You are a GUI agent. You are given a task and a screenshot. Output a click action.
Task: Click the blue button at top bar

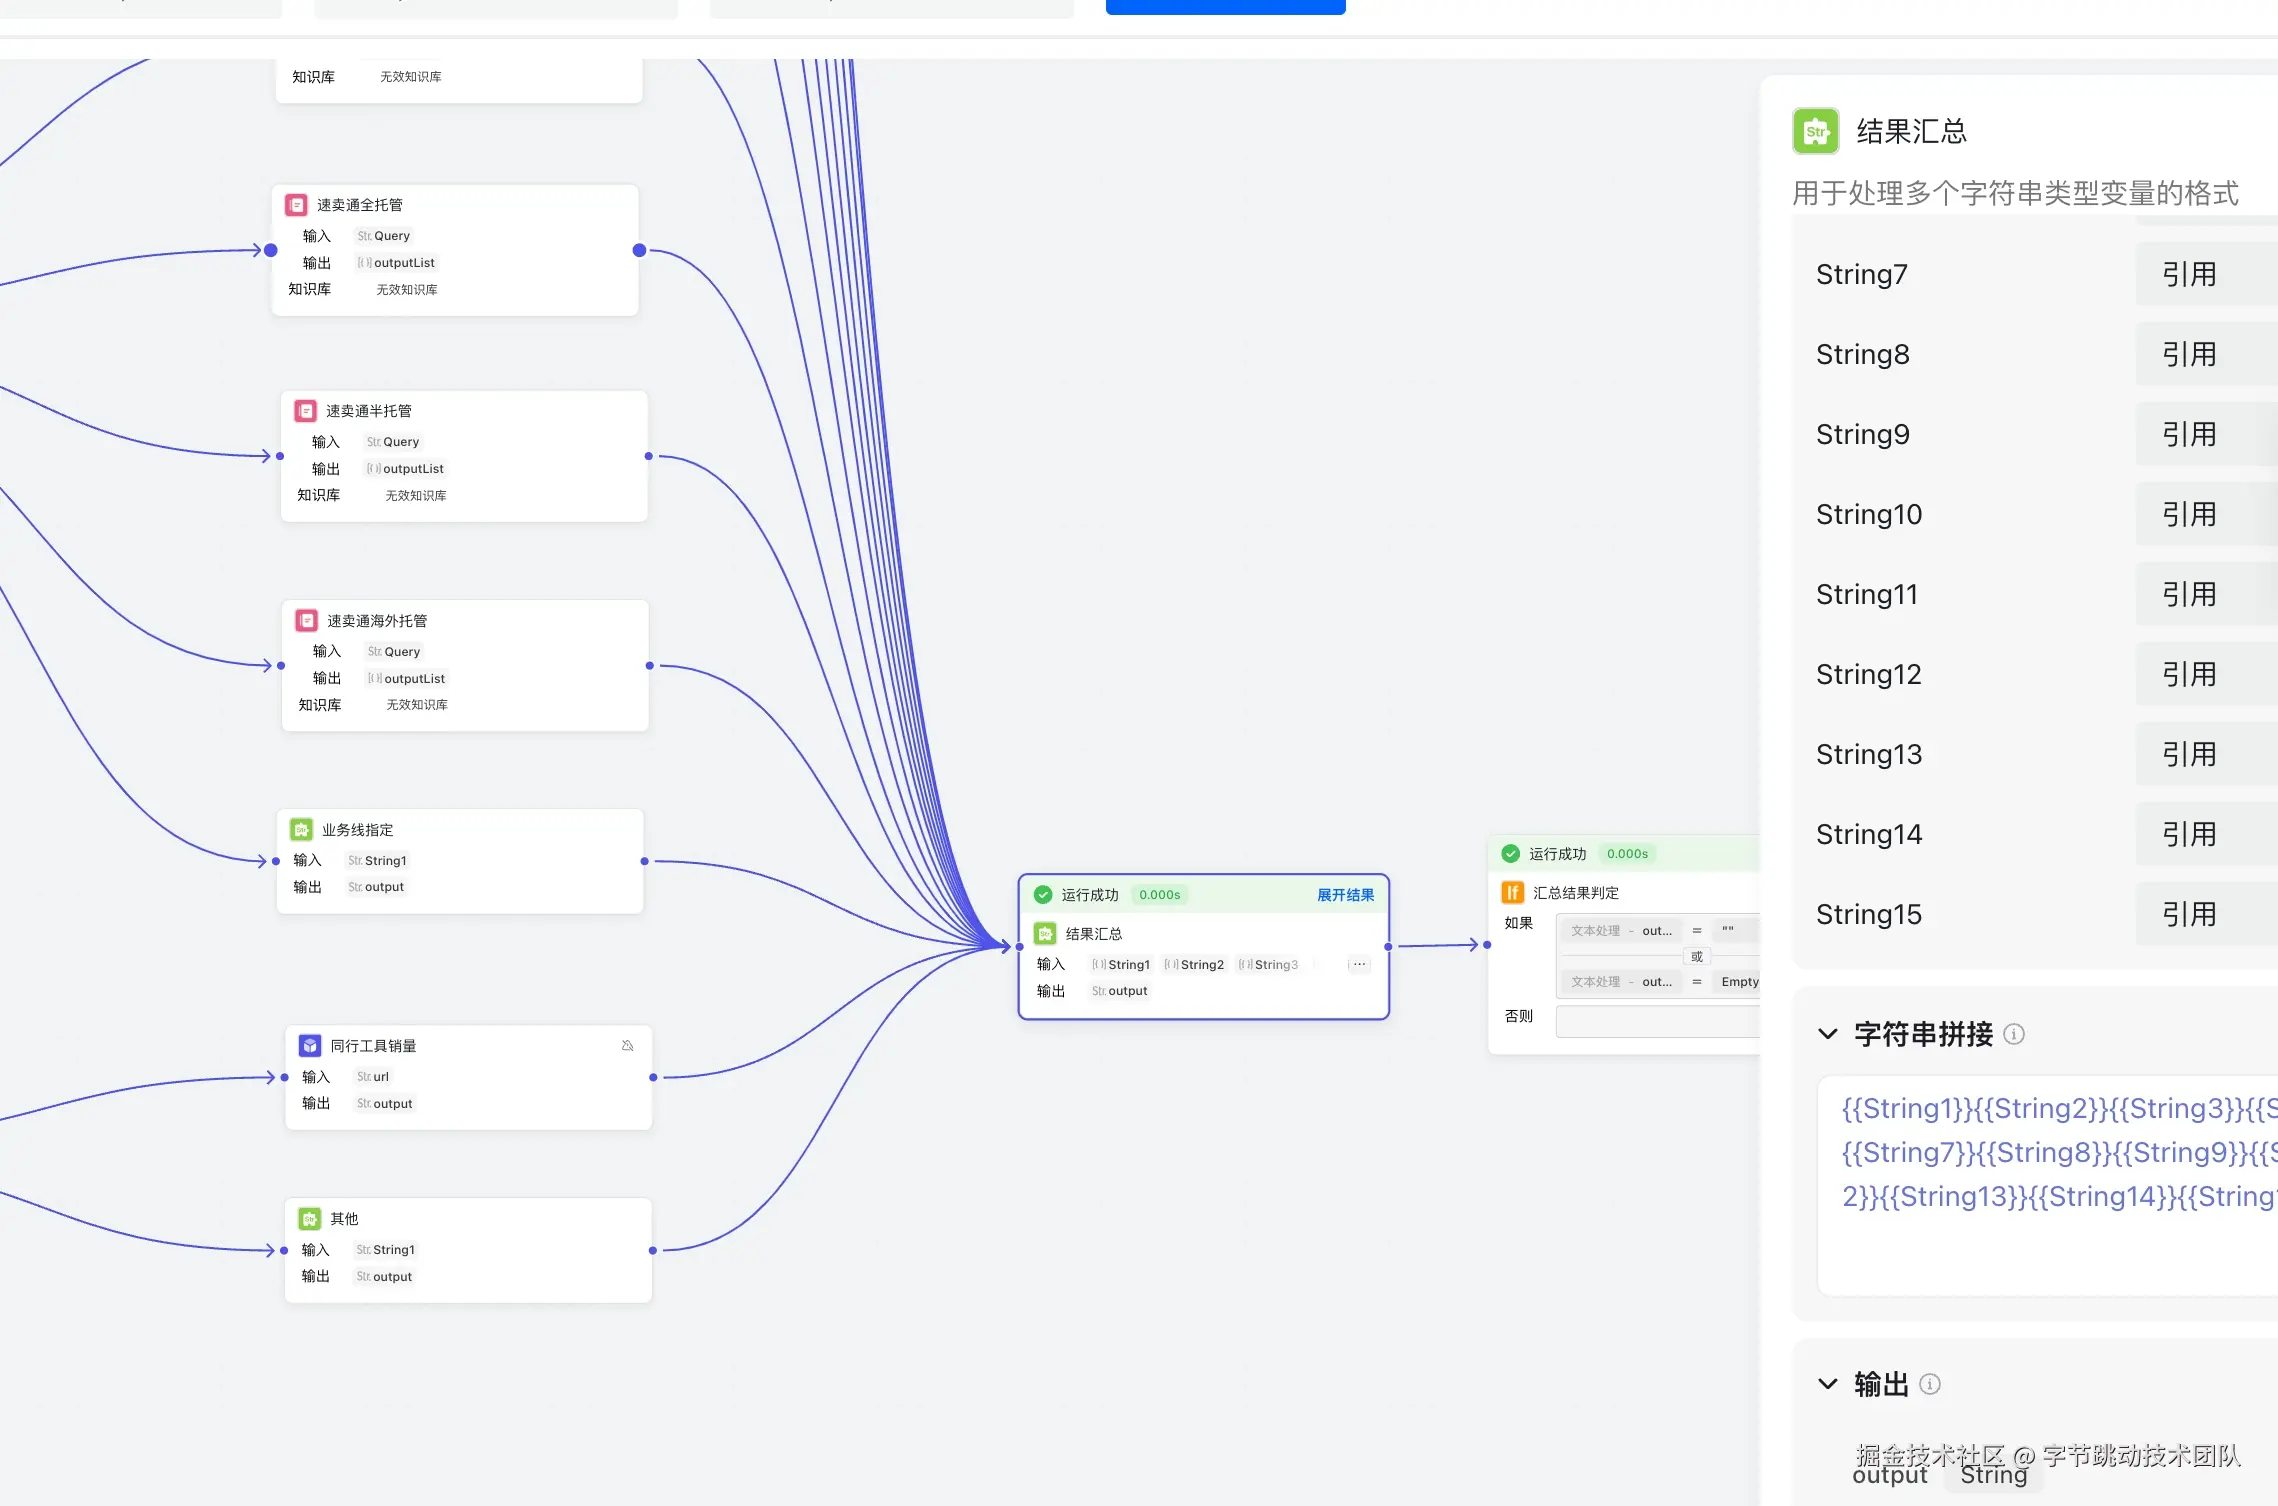coord(1225,7)
